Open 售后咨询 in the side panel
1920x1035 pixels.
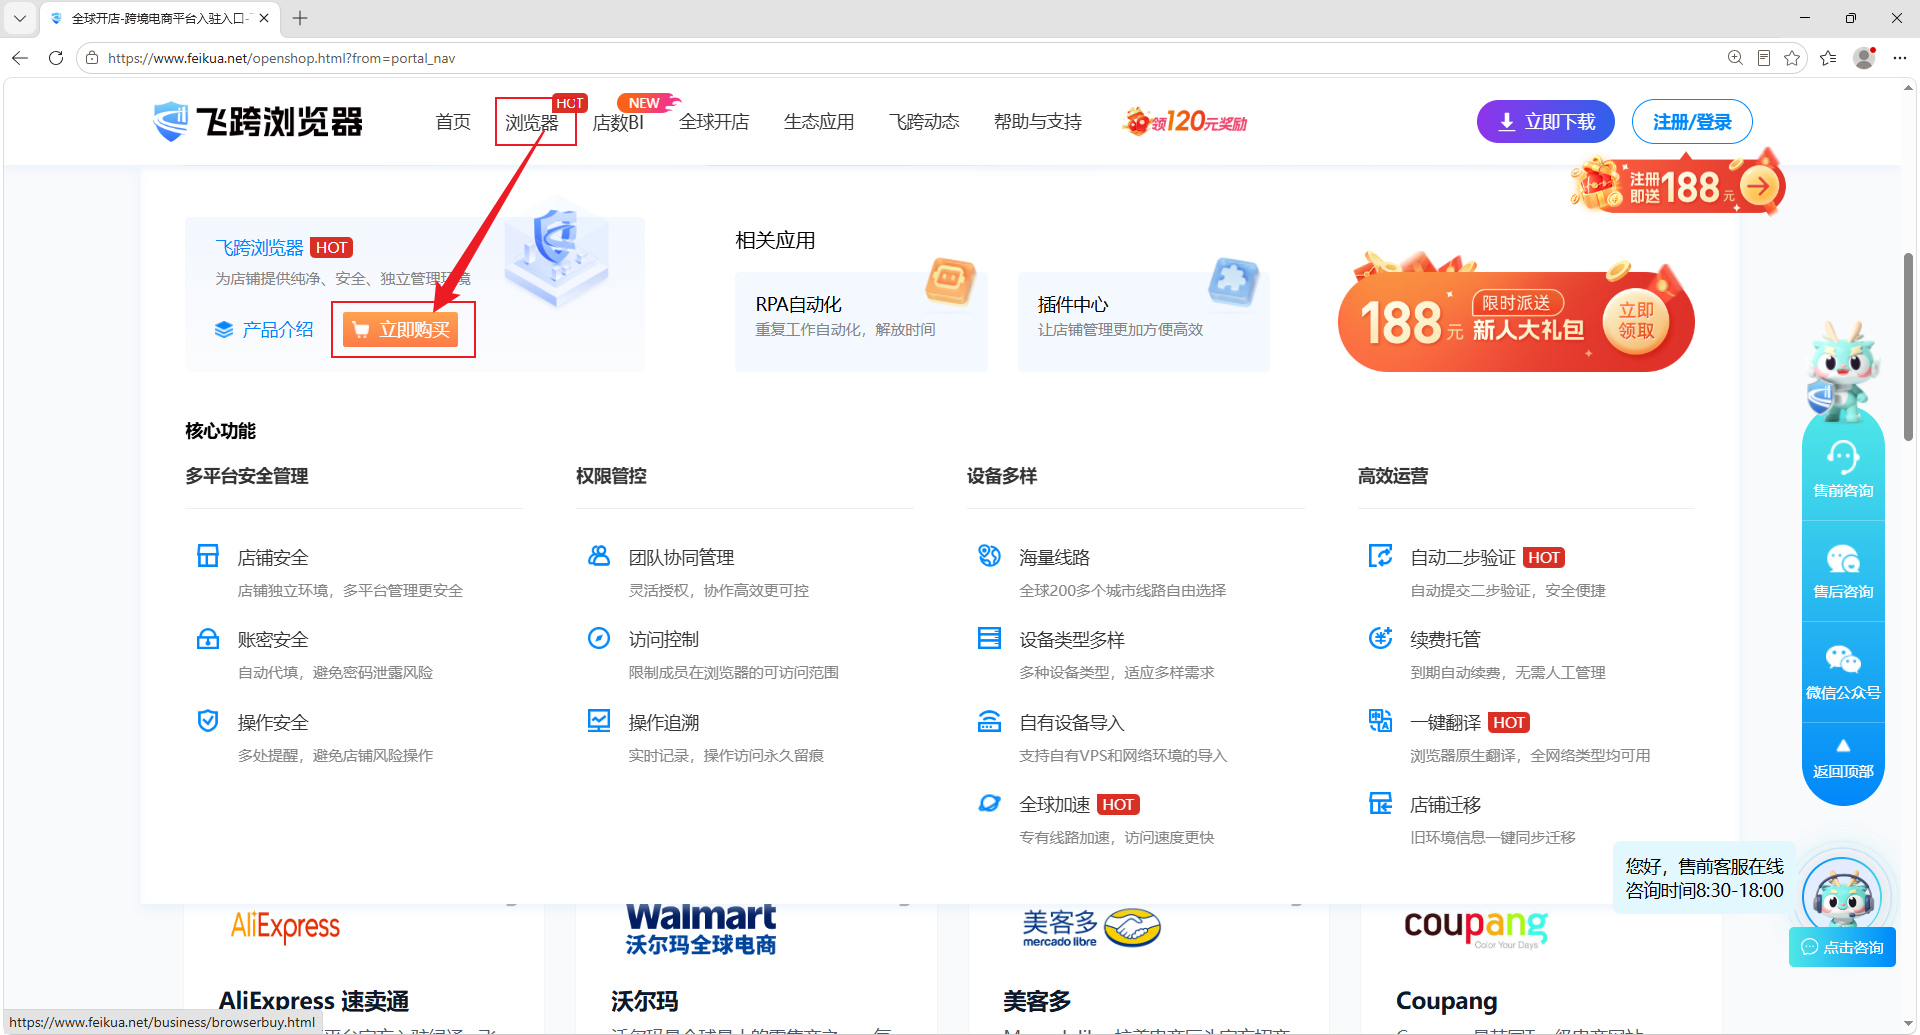(x=1843, y=571)
